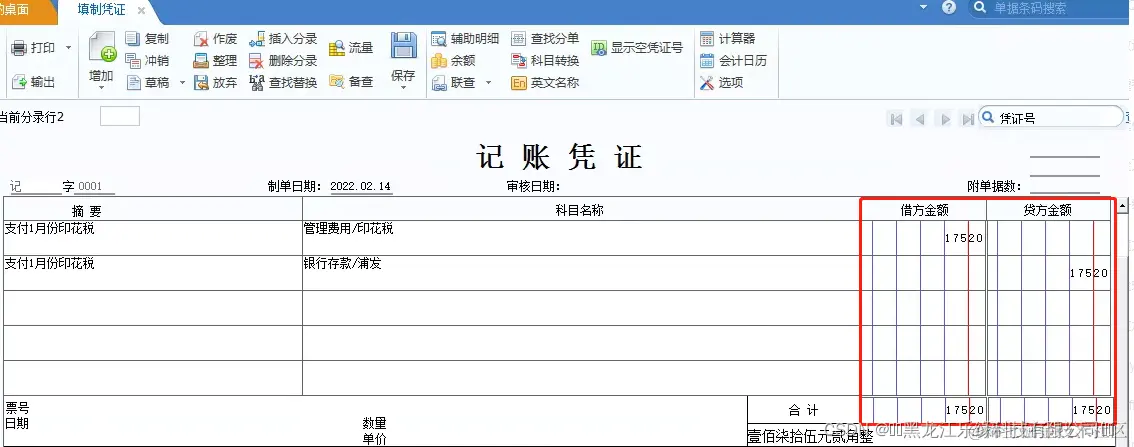Click 插入分录 (Insert entry)

click(x=283, y=39)
